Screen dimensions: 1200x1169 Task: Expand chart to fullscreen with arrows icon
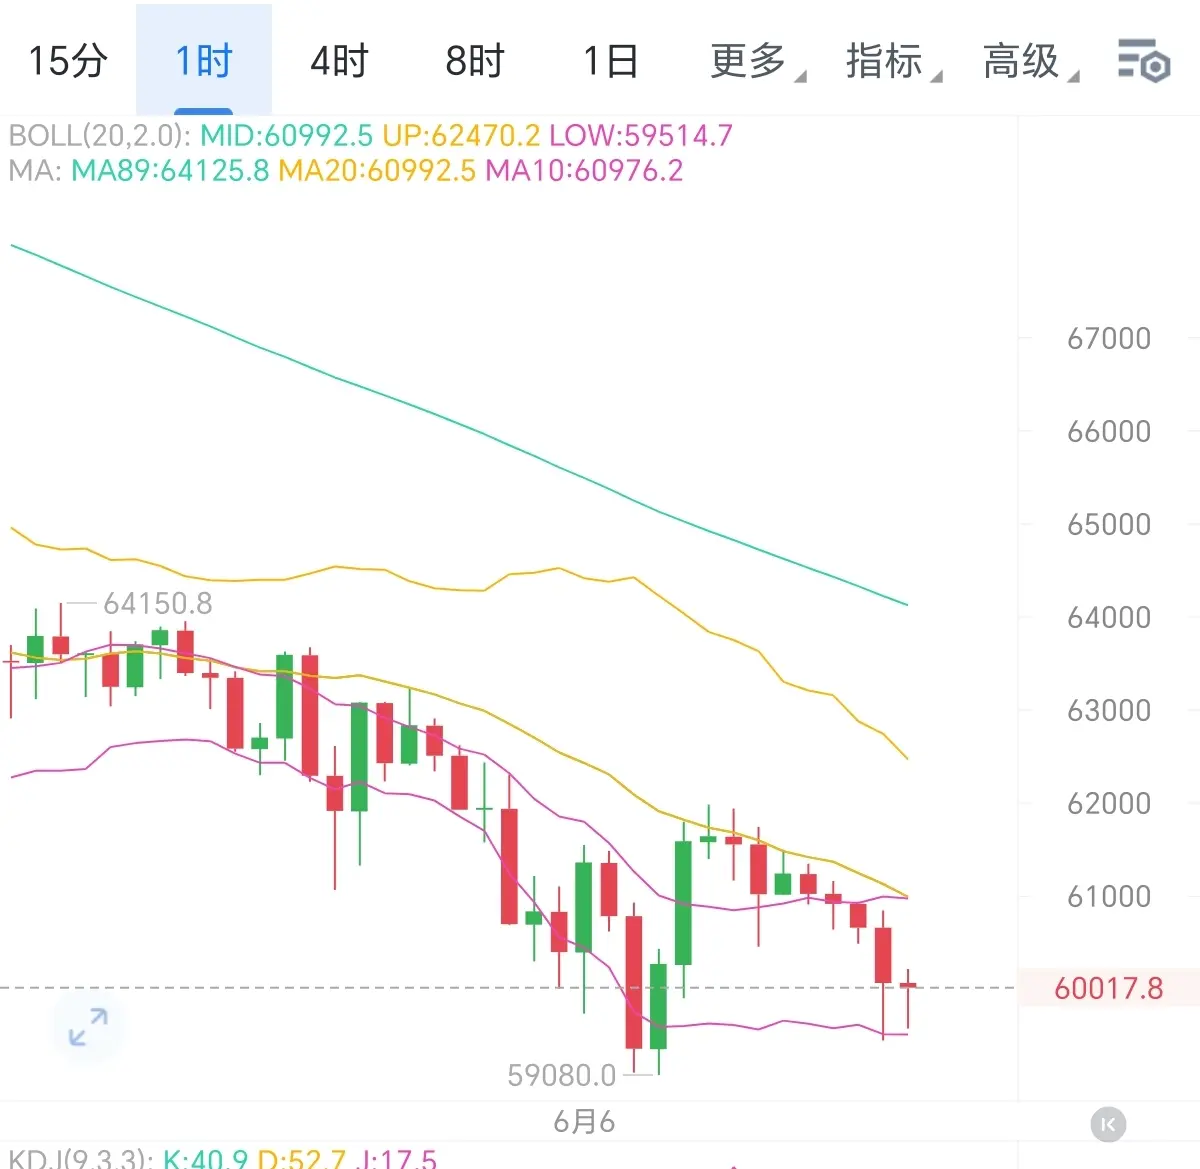(x=88, y=1027)
